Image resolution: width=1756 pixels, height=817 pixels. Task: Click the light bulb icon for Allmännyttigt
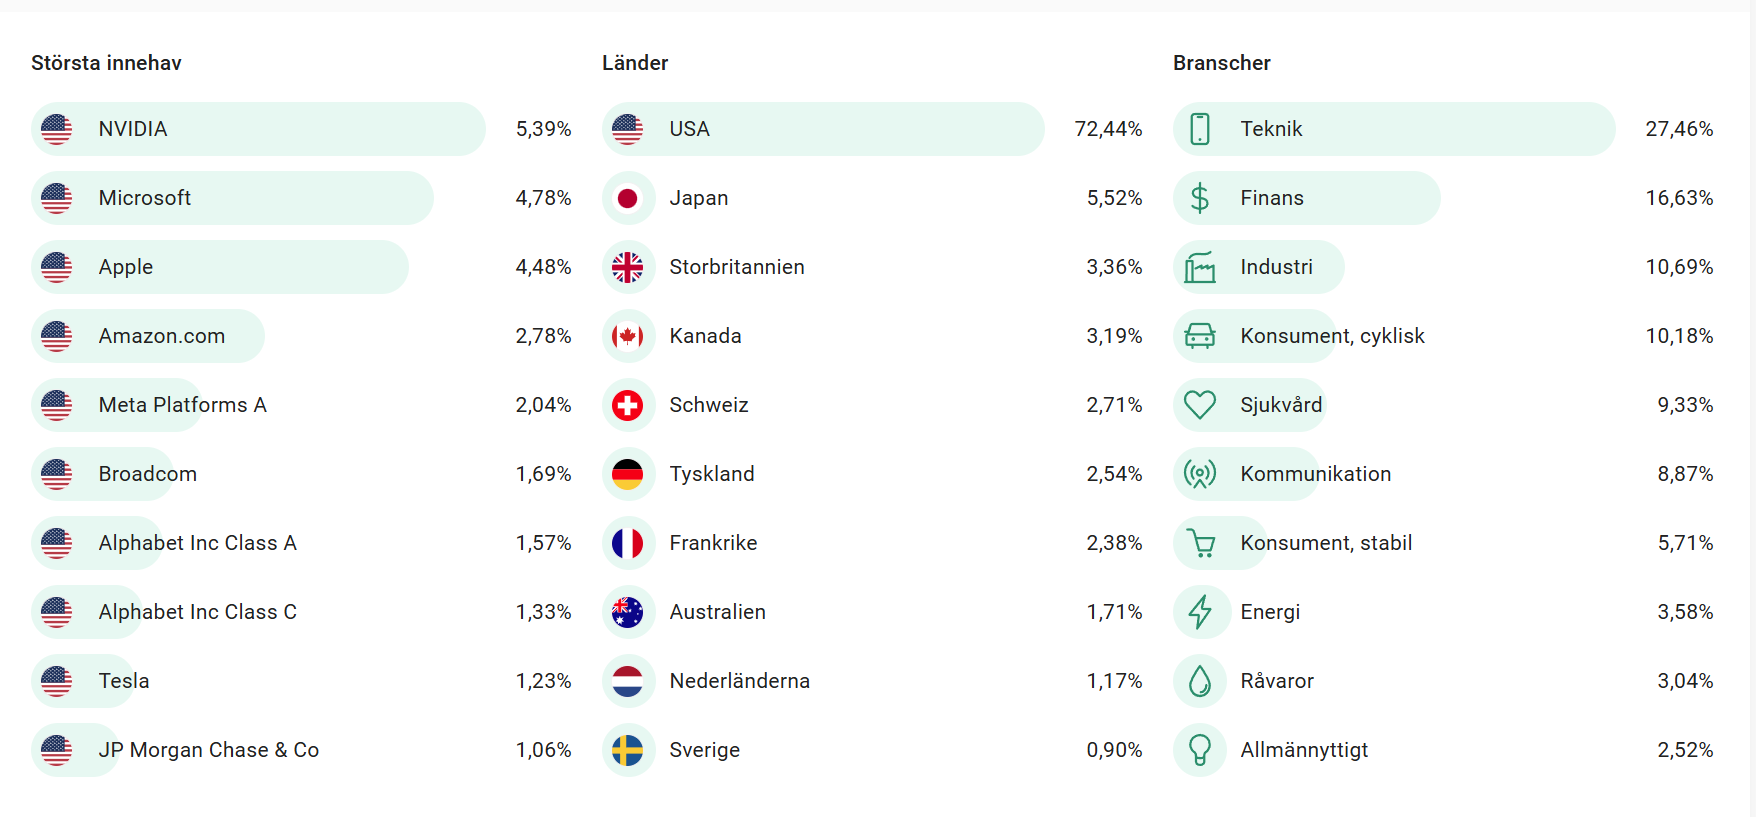pos(1200,750)
